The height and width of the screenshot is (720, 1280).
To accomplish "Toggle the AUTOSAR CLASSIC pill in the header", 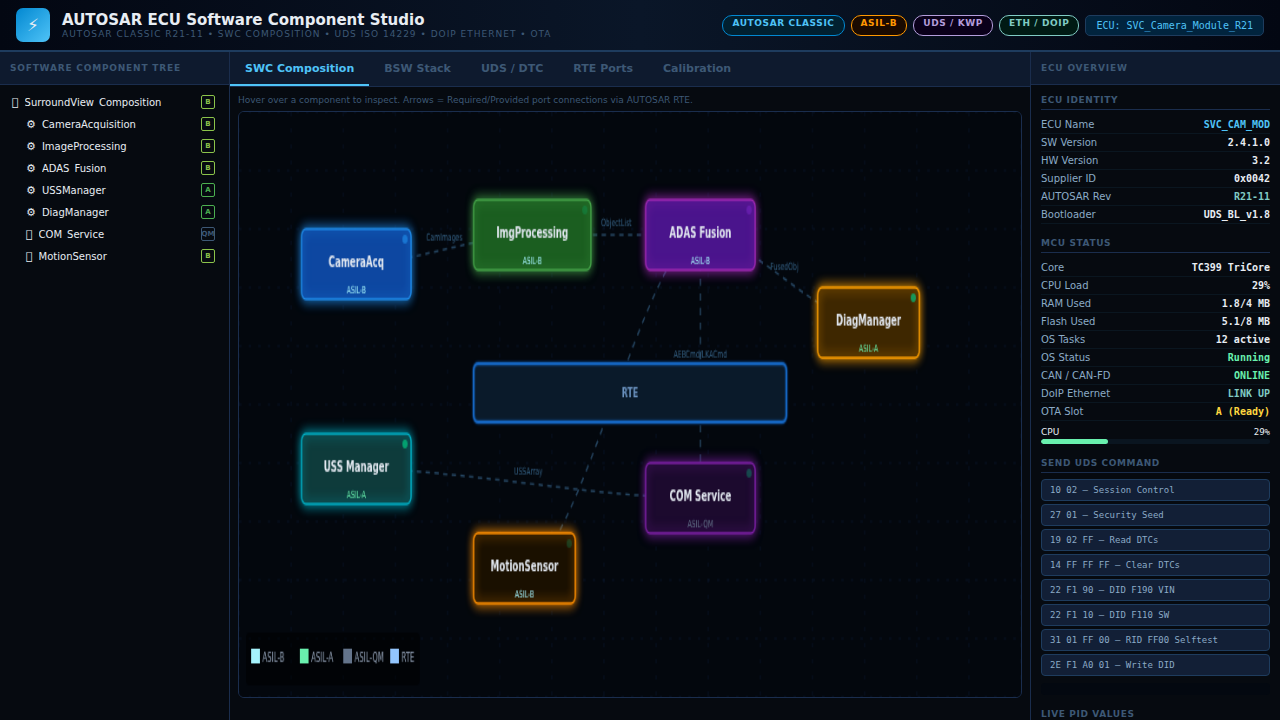I will [783, 25].
